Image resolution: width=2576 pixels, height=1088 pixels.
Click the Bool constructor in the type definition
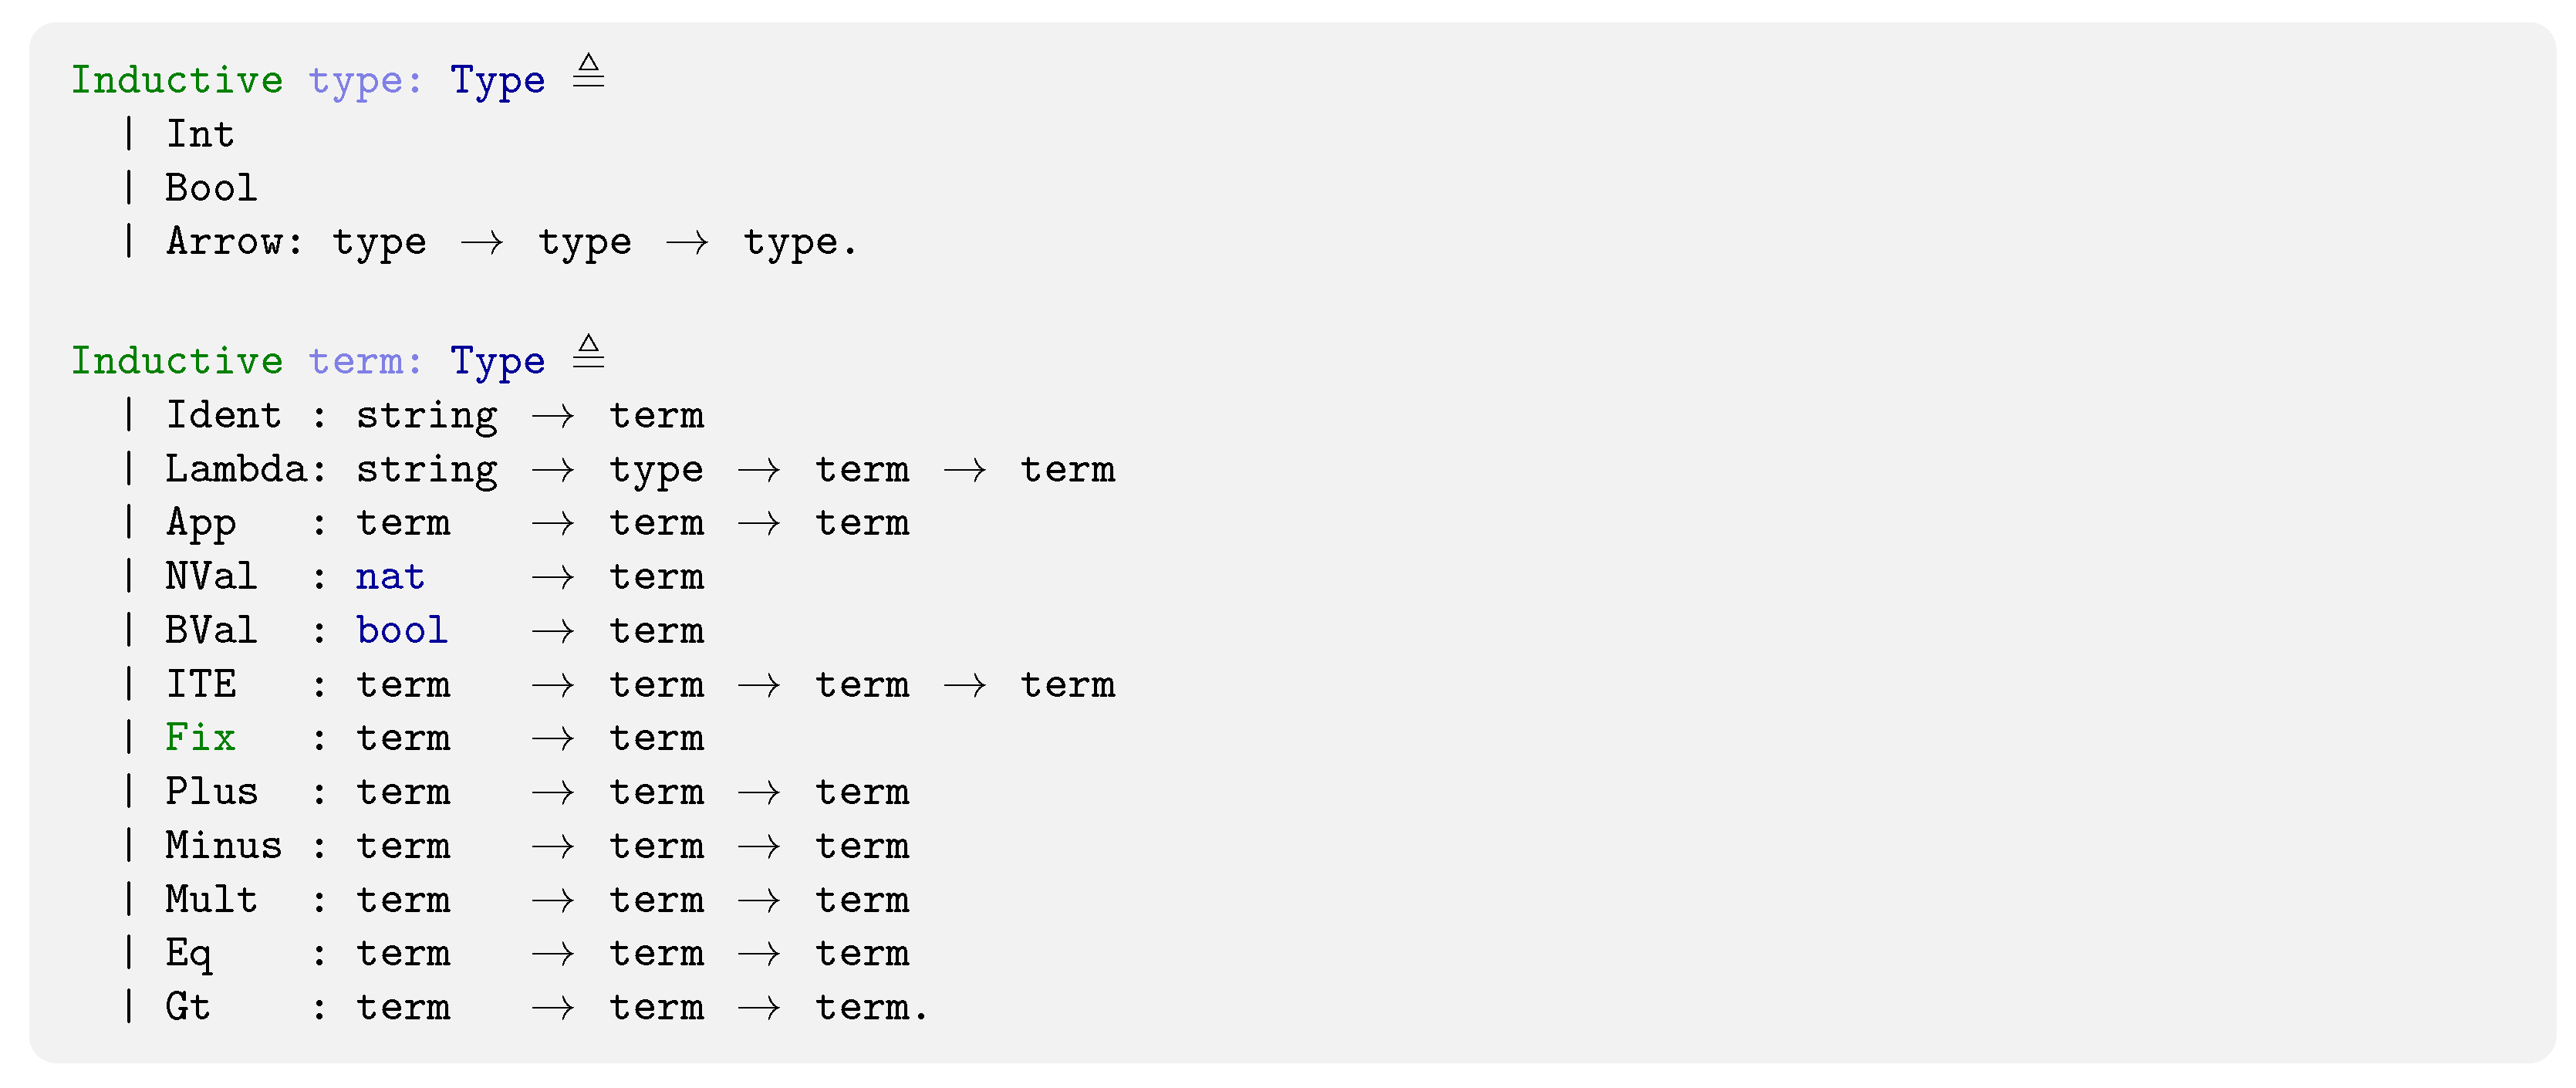click(211, 188)
